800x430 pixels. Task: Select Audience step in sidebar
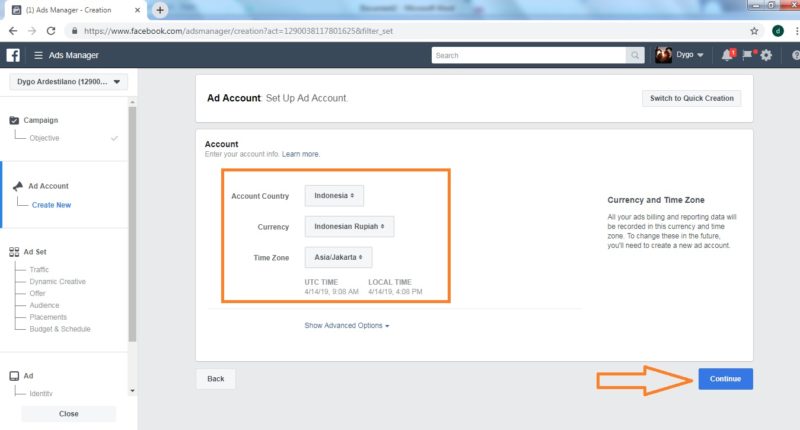click(x=44, y=305)
